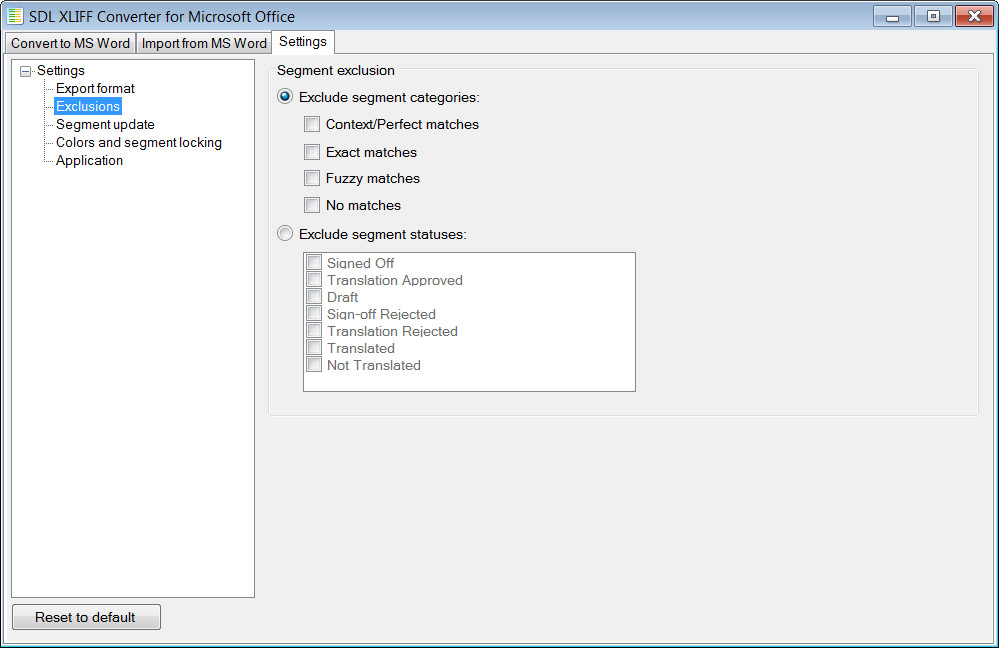This screenshot has height=648, width=999.
Task: Open Application settings
Action: 89,161
